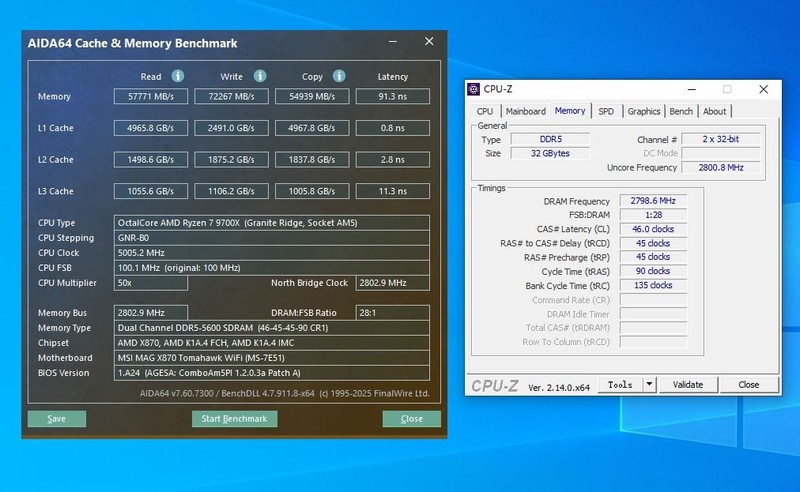Click Uncore Frequency field 2800.8 MHz

pyautogui.click(x=721, y=167)
